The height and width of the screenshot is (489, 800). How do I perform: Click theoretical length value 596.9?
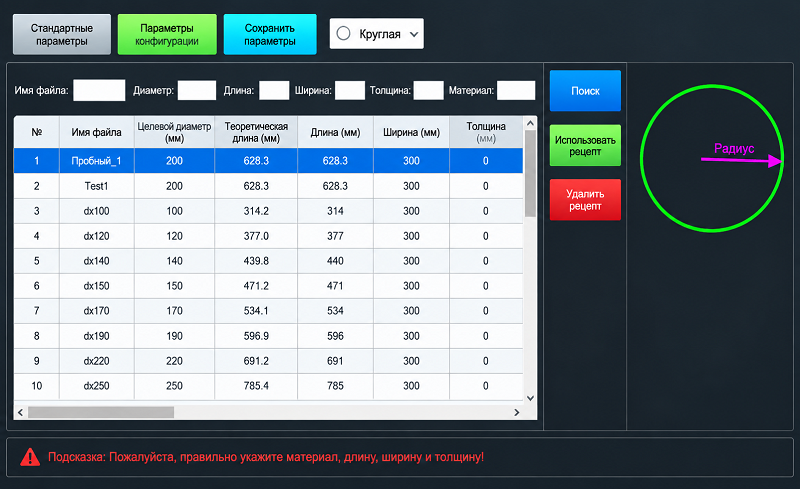pos(256,336)
